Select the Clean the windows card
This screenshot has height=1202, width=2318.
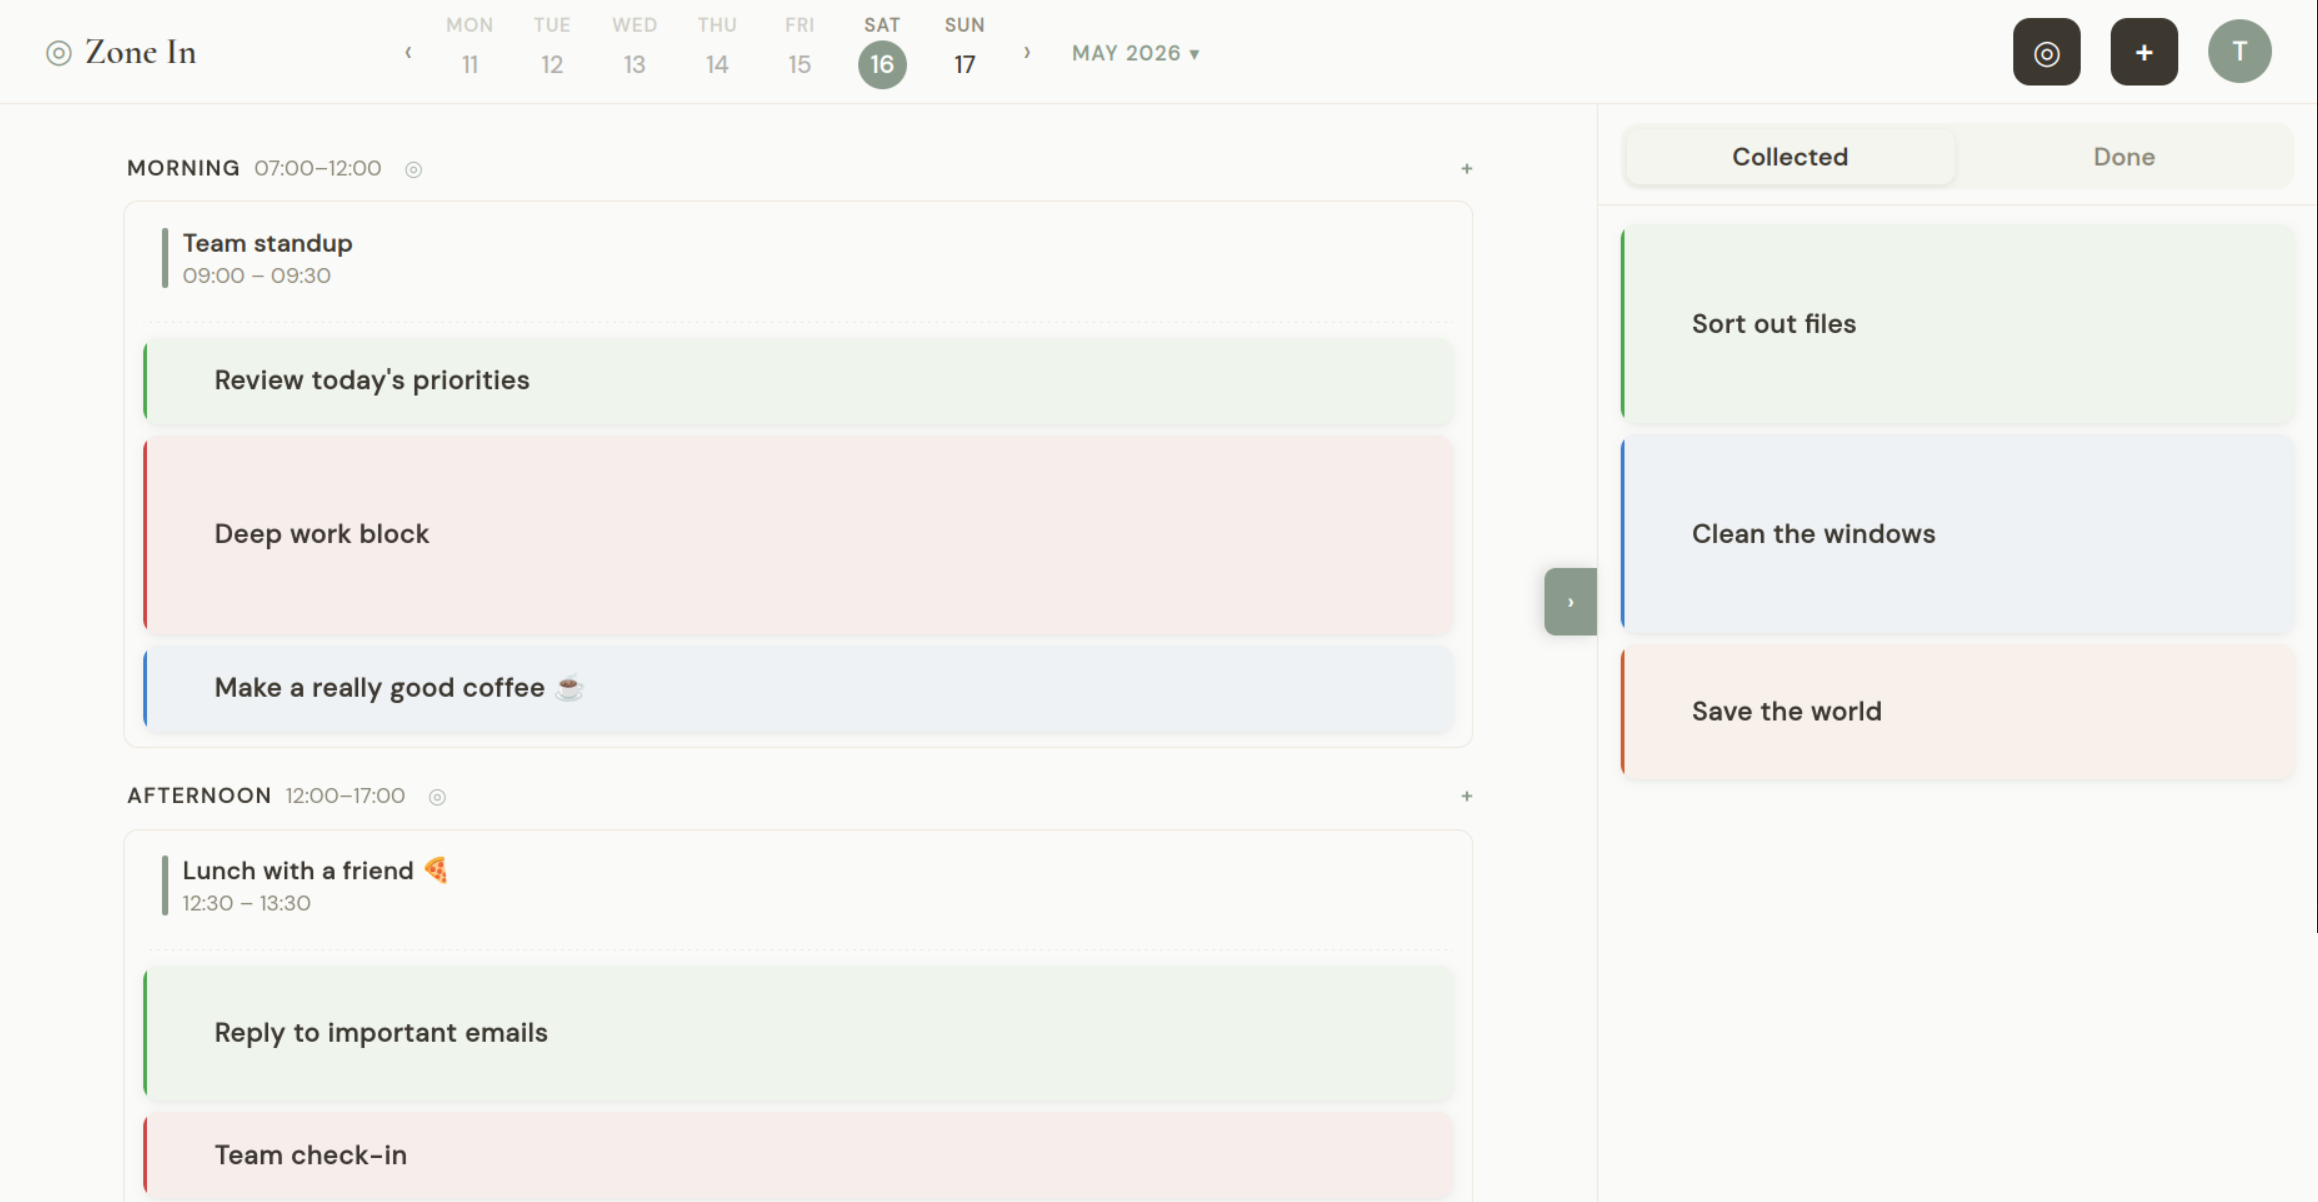pos(1957,534)
